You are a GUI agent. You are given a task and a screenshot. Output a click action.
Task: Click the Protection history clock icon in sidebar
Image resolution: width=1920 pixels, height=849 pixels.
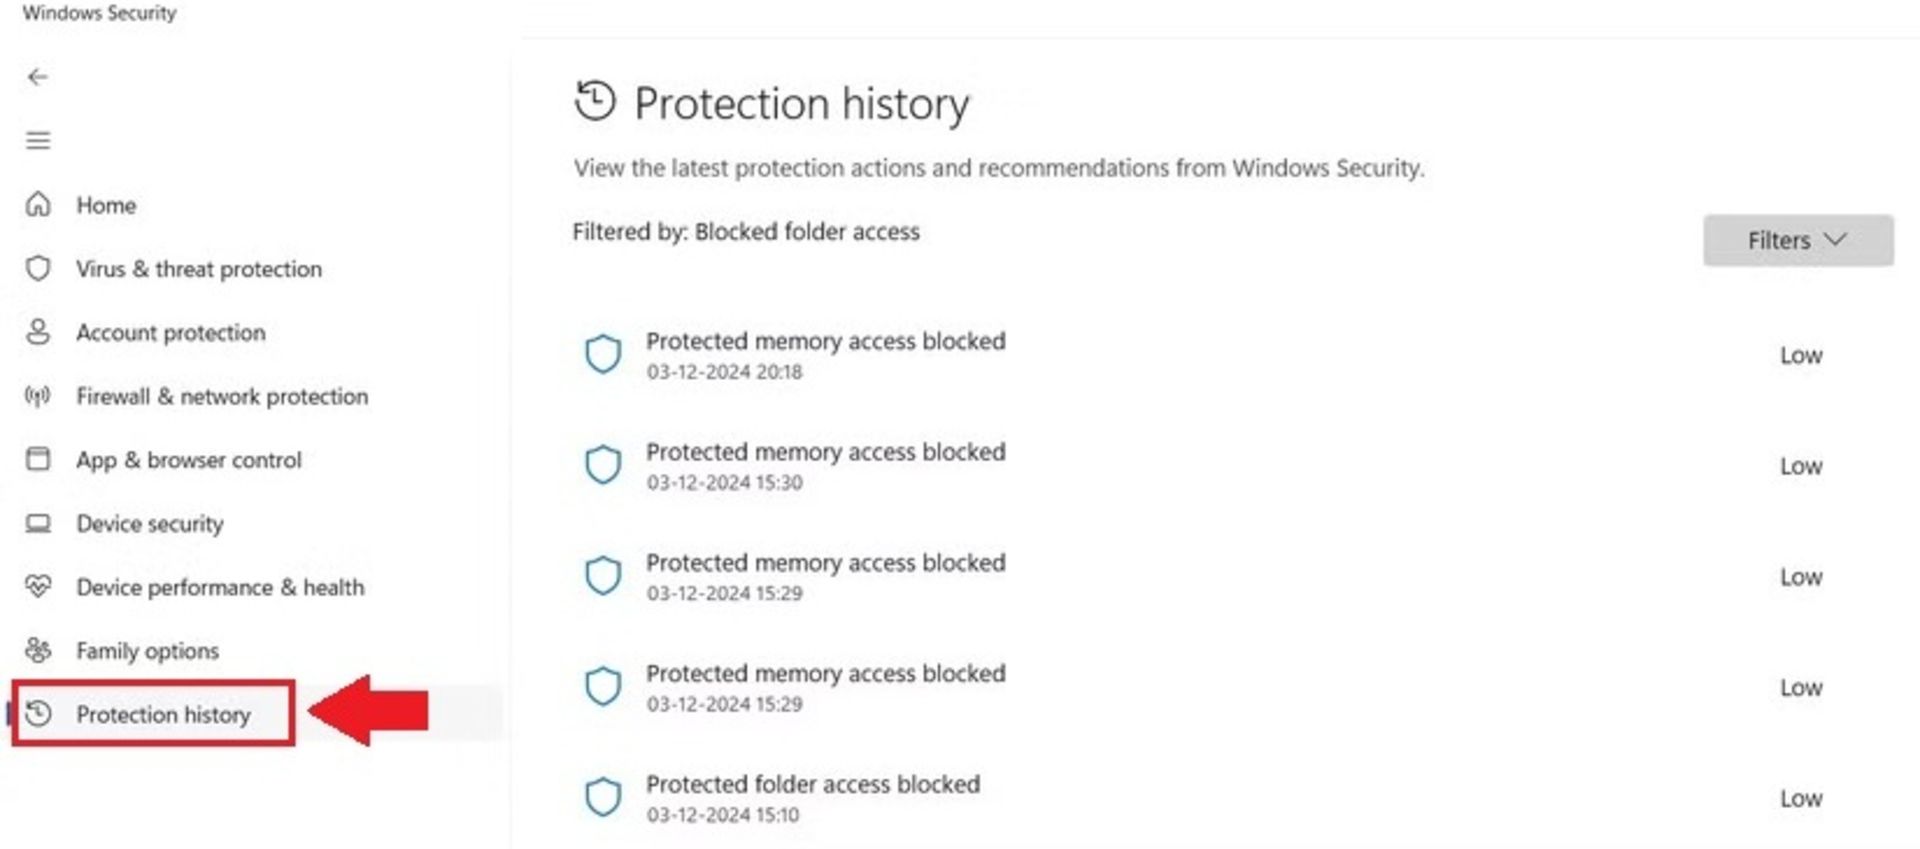pyautogui.click(x=38, y=713)
